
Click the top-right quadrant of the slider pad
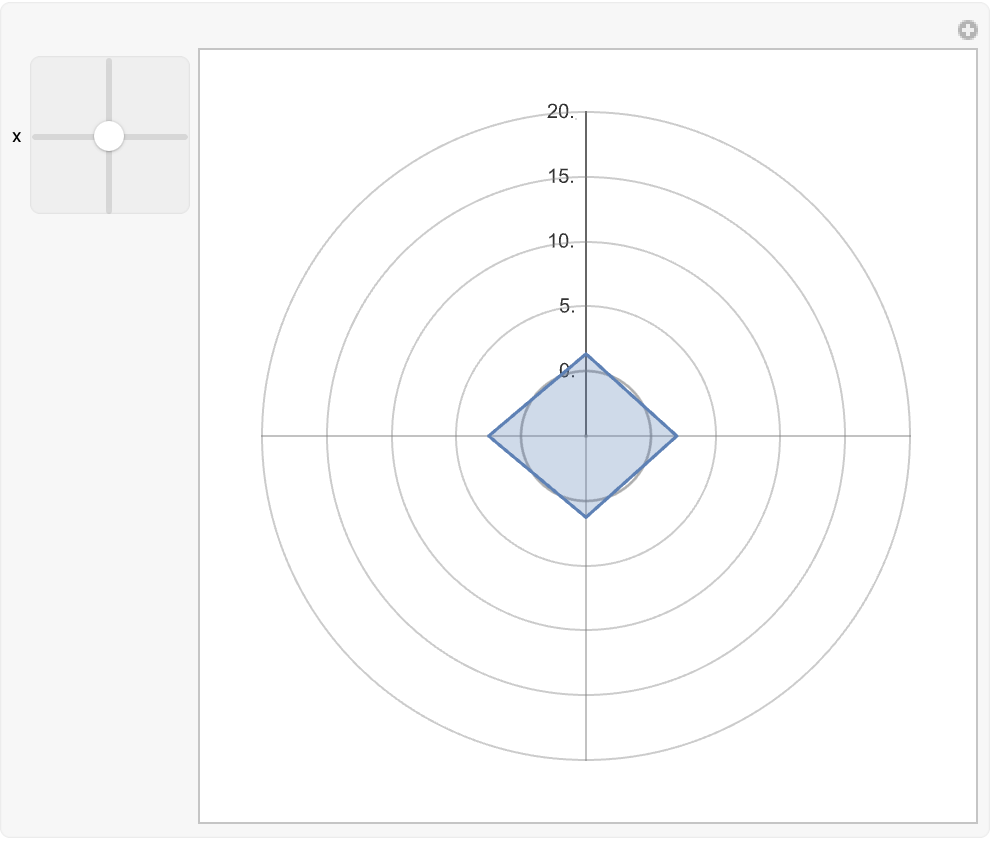click(150, 96)
